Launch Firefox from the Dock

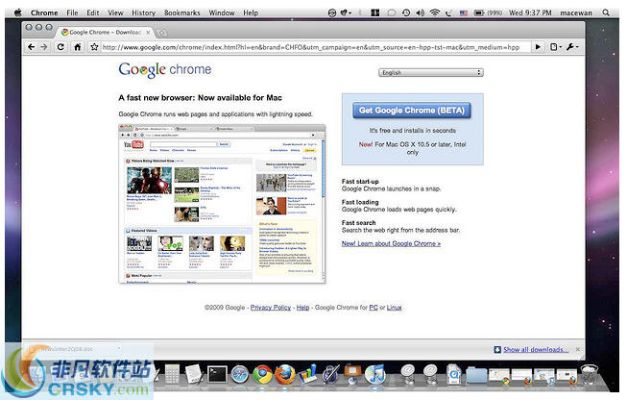coord(285,374)
